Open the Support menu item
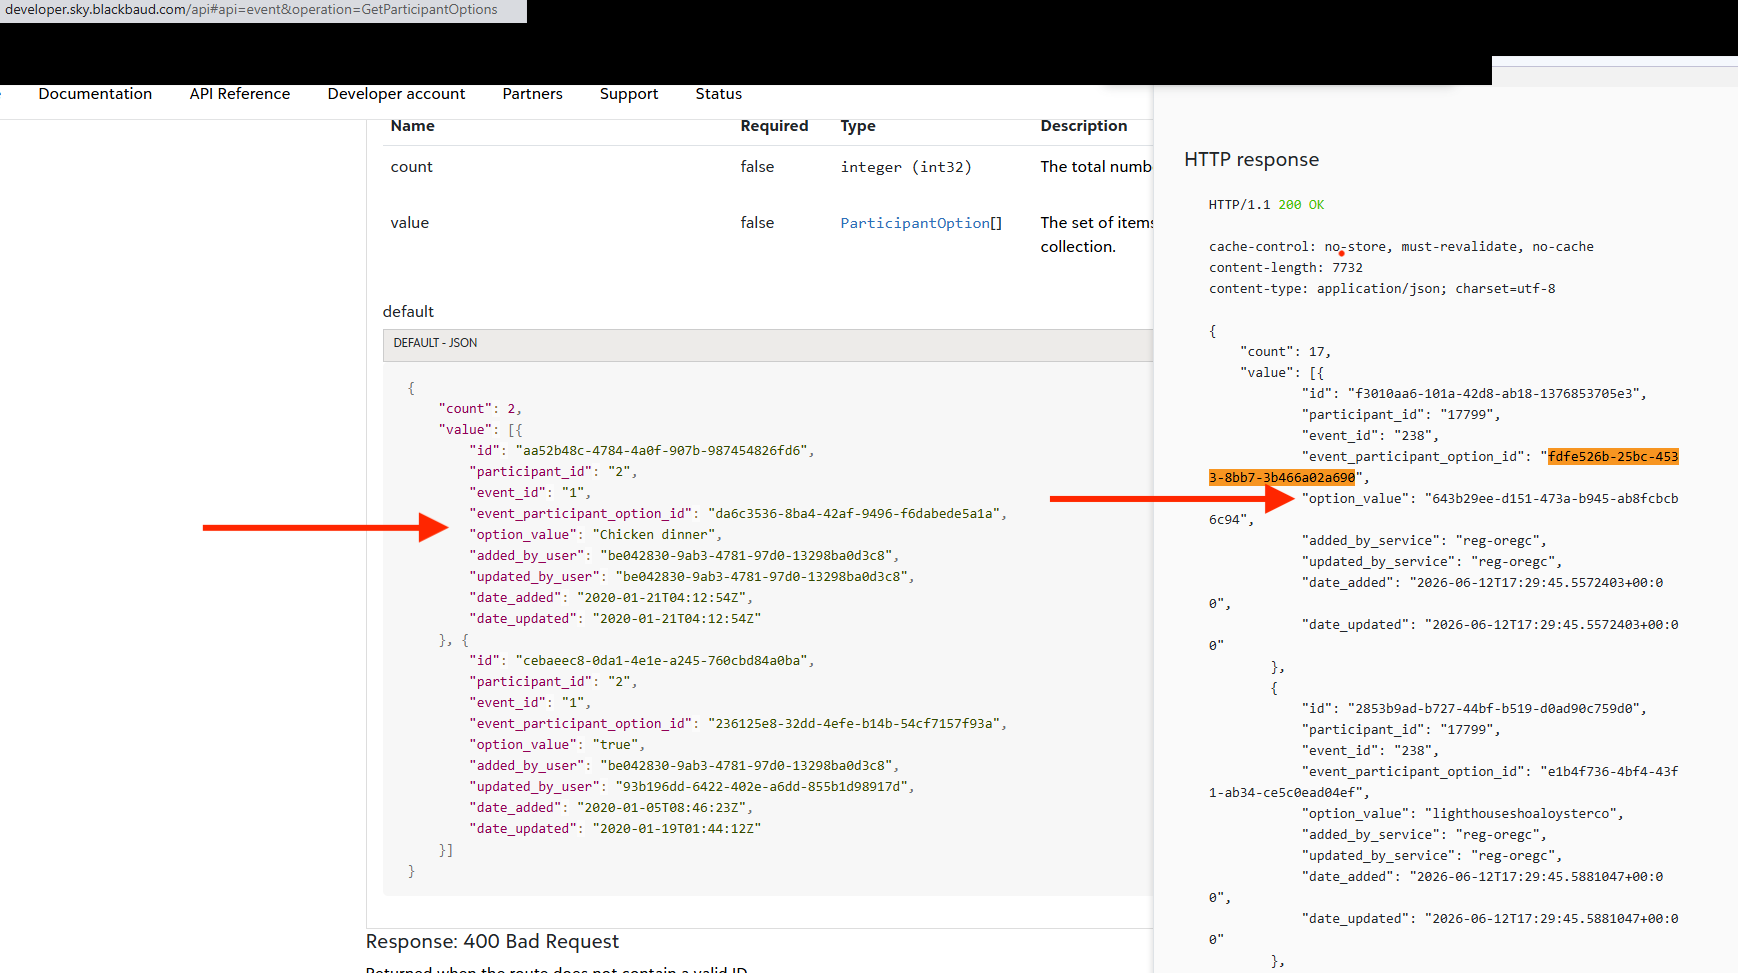 coord(629,94)
